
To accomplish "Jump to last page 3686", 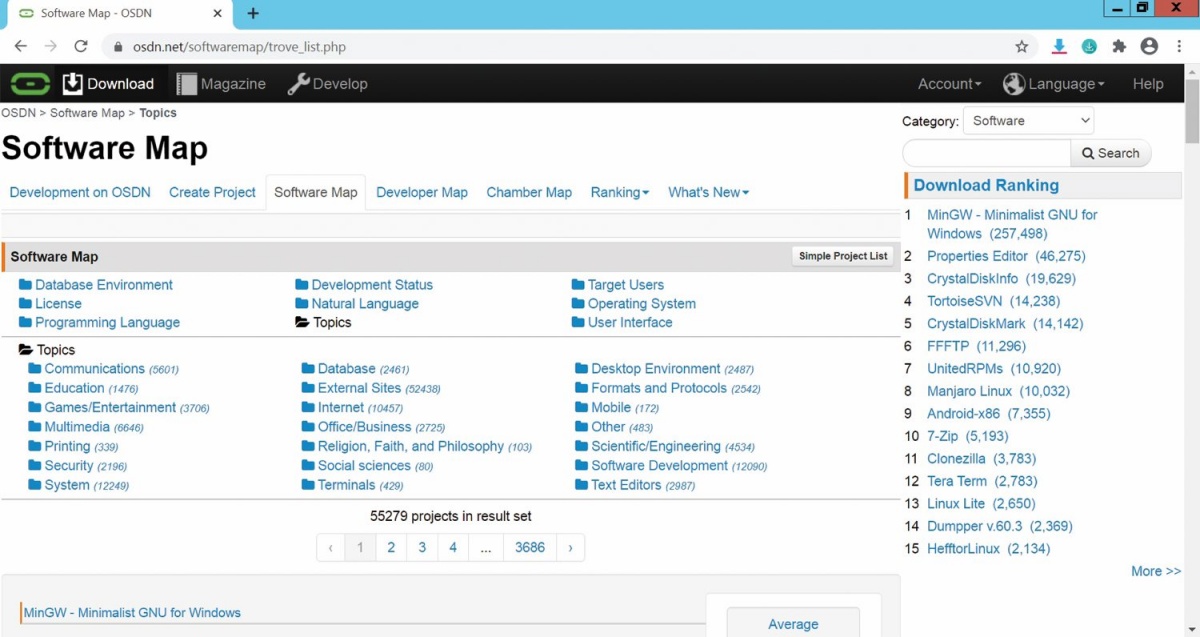I will (x=530, y=547).
